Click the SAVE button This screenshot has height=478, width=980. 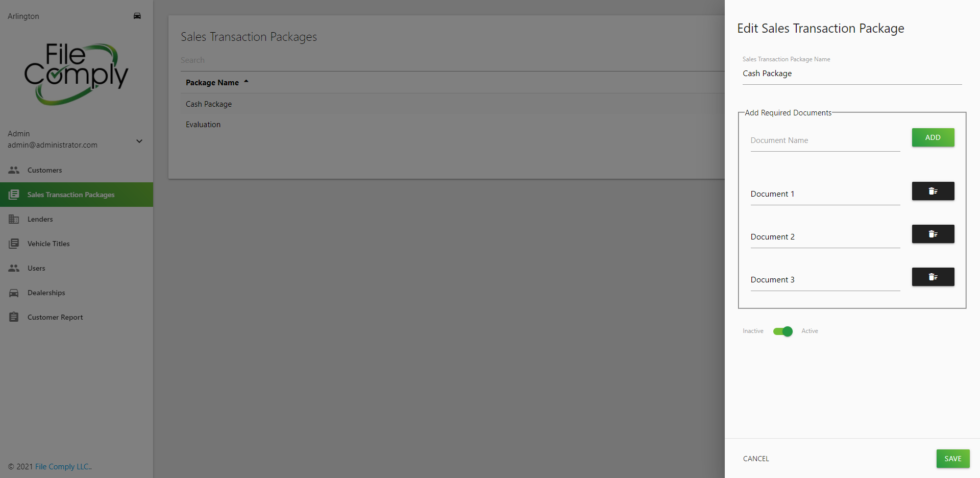(952, 459)
